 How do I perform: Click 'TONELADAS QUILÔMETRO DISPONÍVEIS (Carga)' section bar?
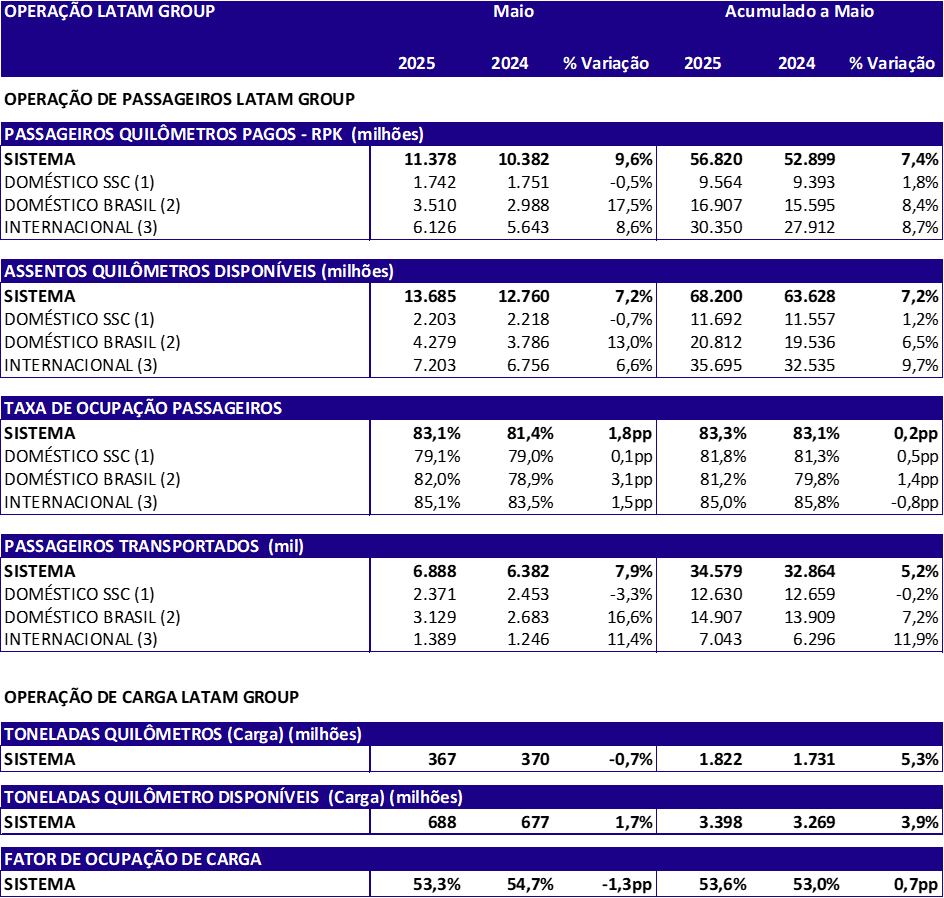pyautogui.click(x=472, y=797)
